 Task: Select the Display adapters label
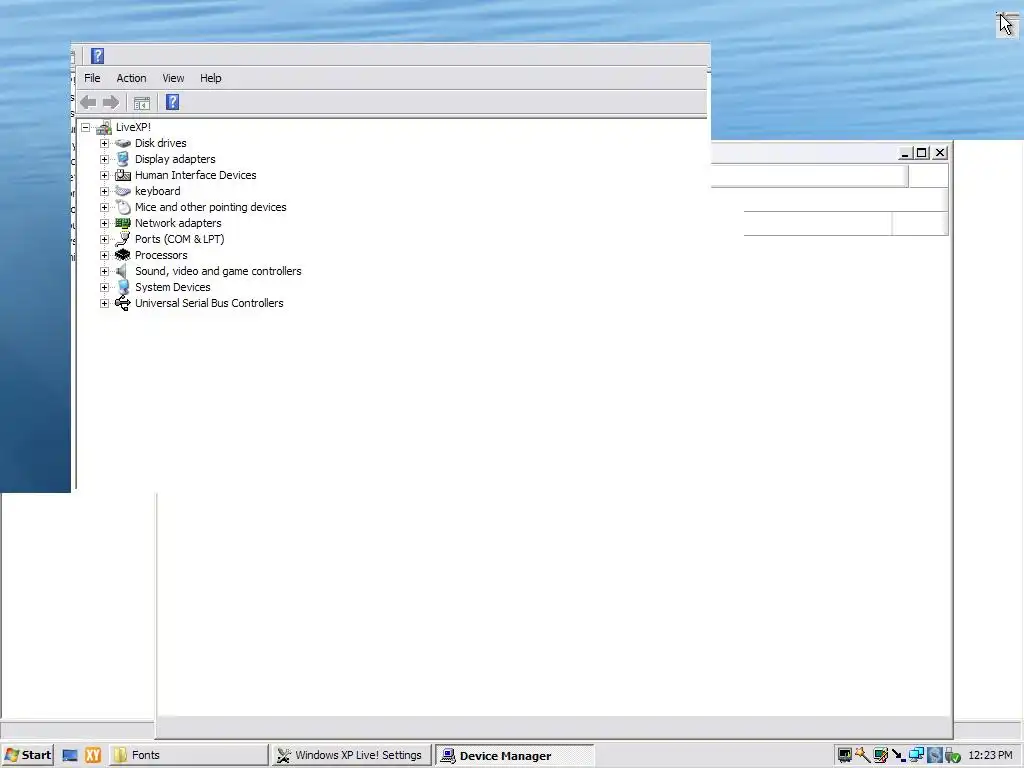(x=175, y=159)
